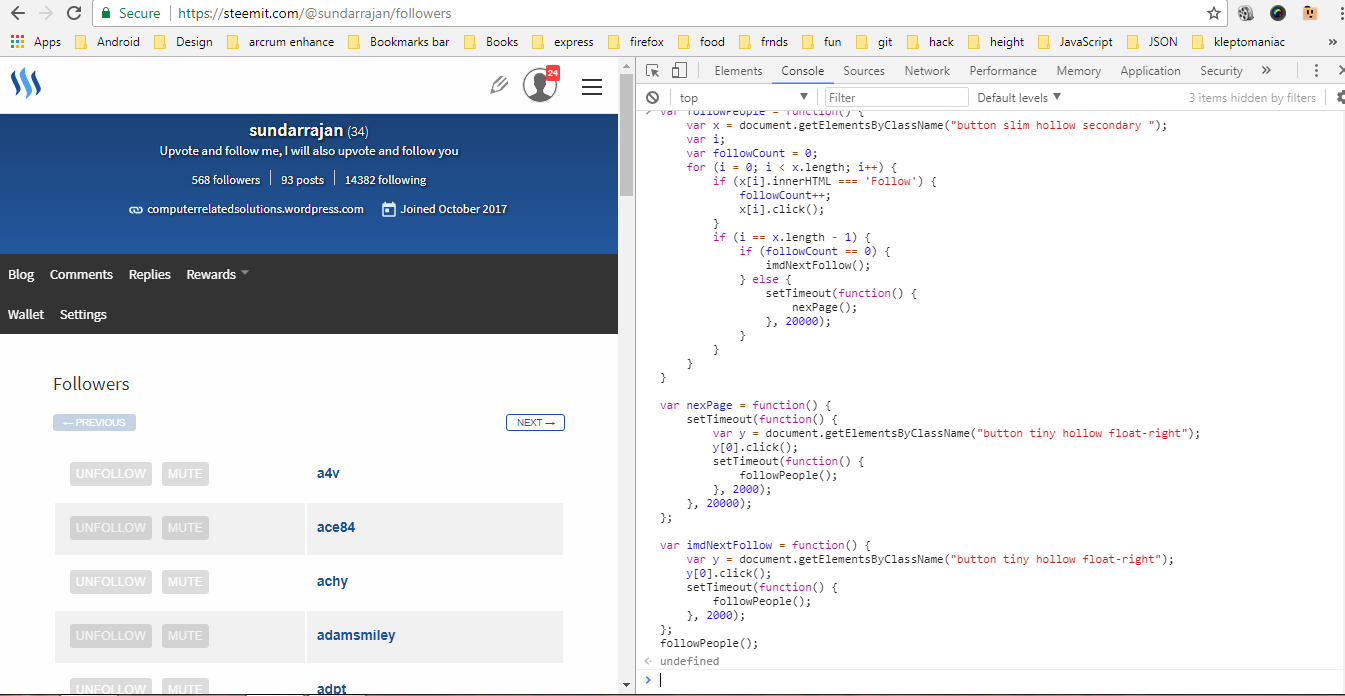Click the film reel extension icon
The width and height of the screenshot is (1345, 696).
pyautogui.click(x=1246, y=13)
